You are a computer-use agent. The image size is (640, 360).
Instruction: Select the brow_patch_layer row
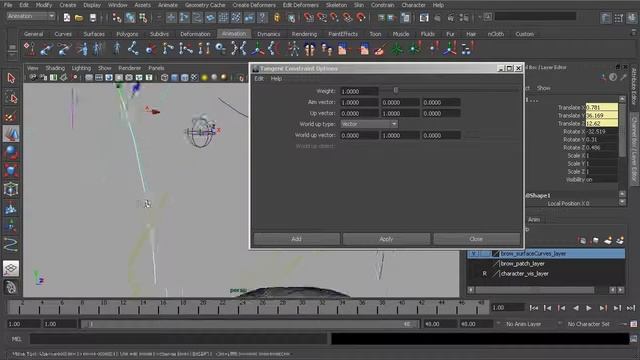click(546, 264)
